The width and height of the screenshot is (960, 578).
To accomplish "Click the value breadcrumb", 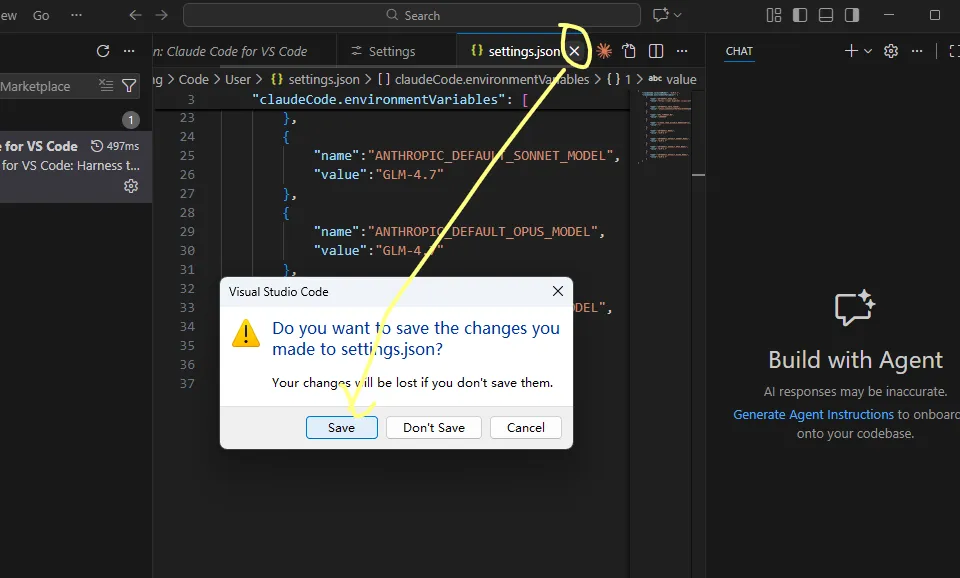I will (672, 80).
